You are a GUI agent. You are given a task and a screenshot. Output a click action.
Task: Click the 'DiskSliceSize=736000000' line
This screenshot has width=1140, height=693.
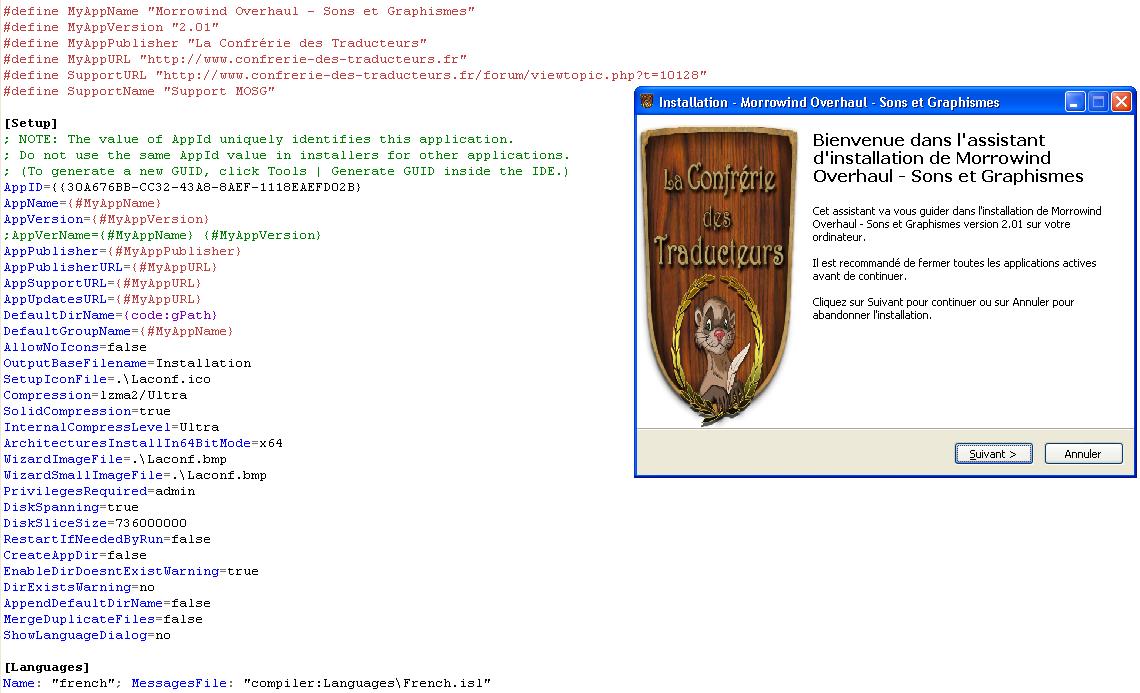click(x=95, y=523)
